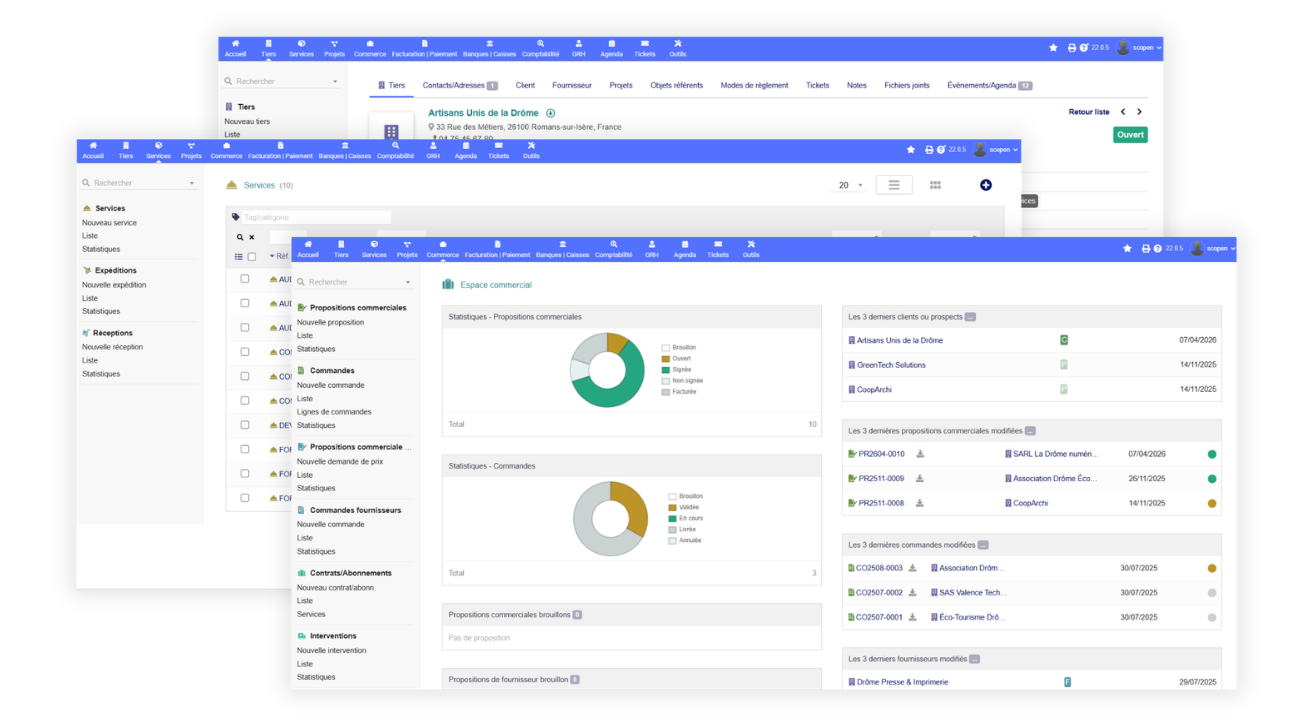Click the magnifier search icon in Services filter row
Image resolution: width=1314 pixels, height=728 pixels.
240,238
